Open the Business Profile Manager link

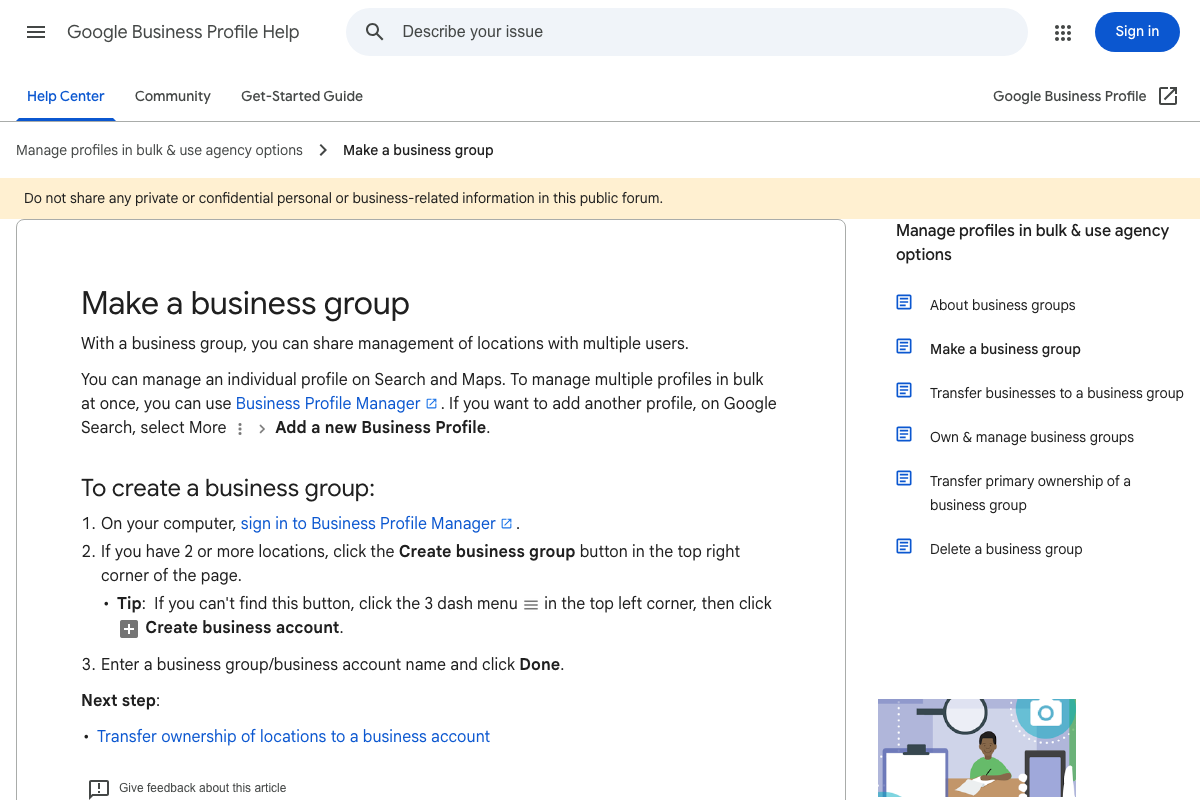tap(336, 403)
